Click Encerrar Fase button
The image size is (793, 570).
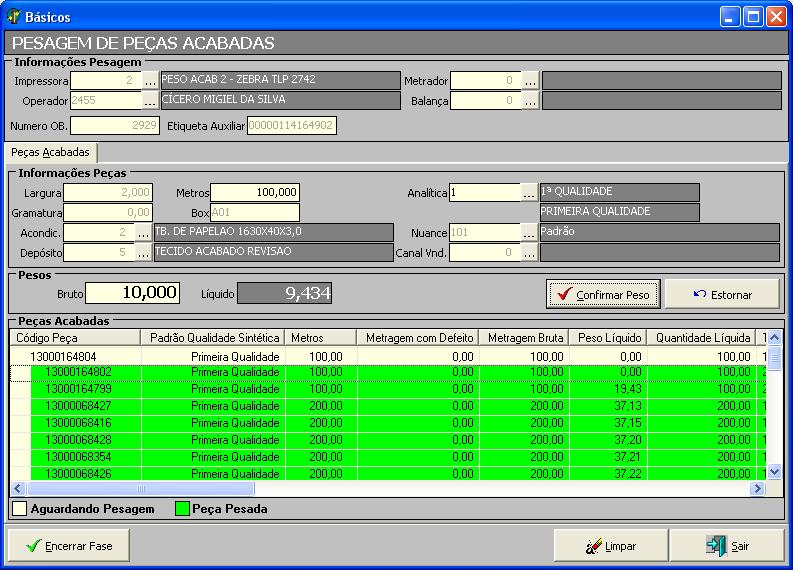pyautogui.click(x=69, y=546)
